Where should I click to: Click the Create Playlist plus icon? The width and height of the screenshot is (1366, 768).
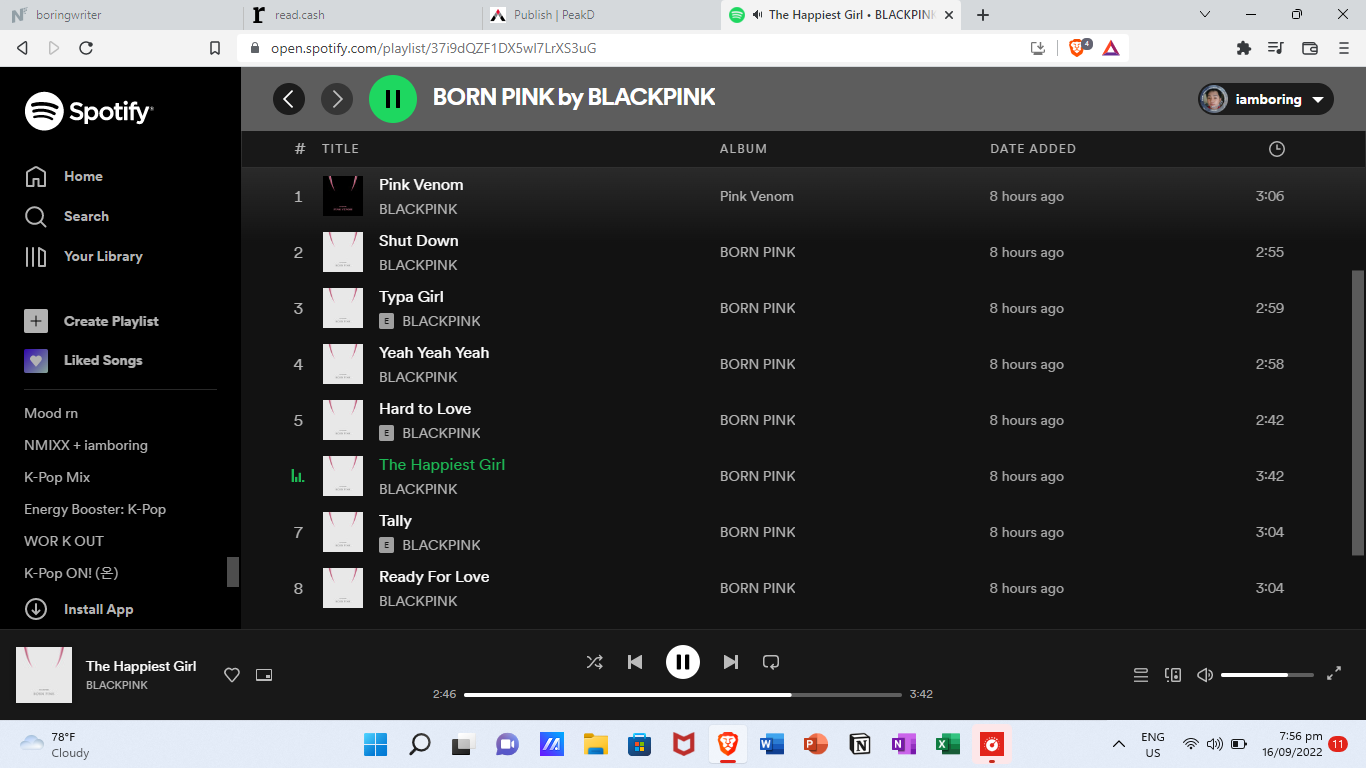tap(36, 321)
